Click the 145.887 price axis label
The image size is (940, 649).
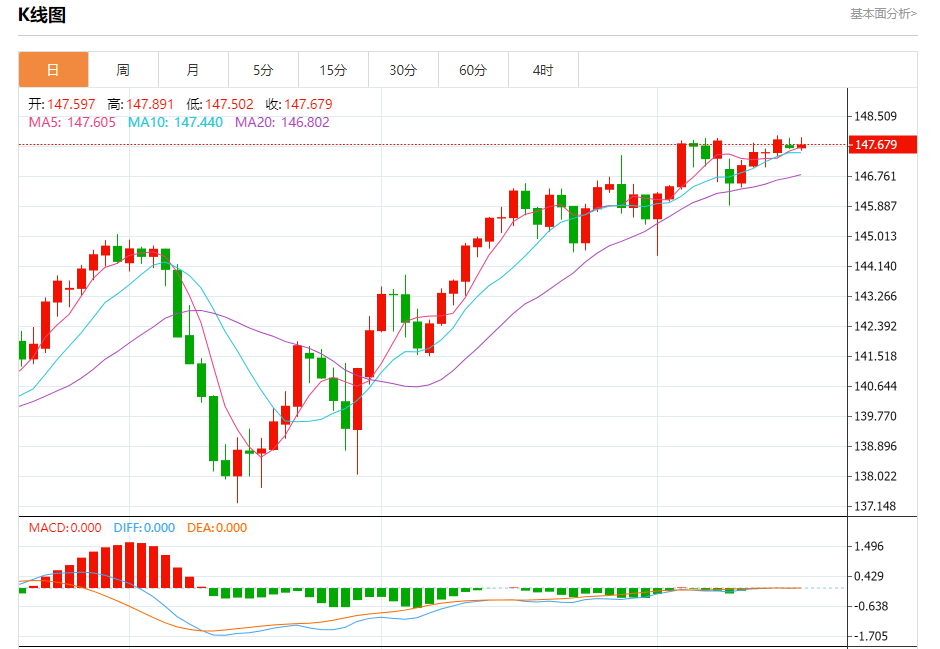tap(875, 206)
